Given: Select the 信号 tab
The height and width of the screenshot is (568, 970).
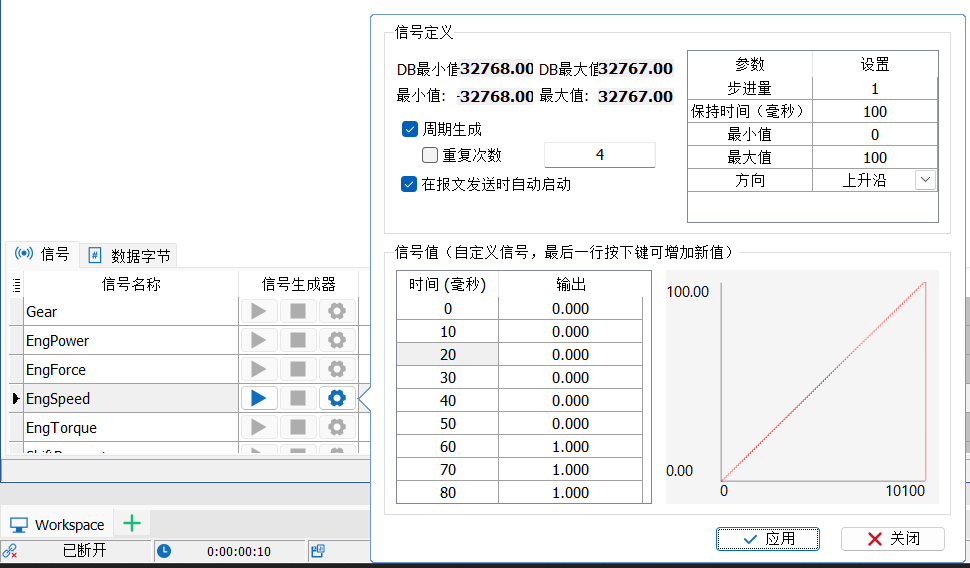Looking at the screenshot, I should point(43,254).
